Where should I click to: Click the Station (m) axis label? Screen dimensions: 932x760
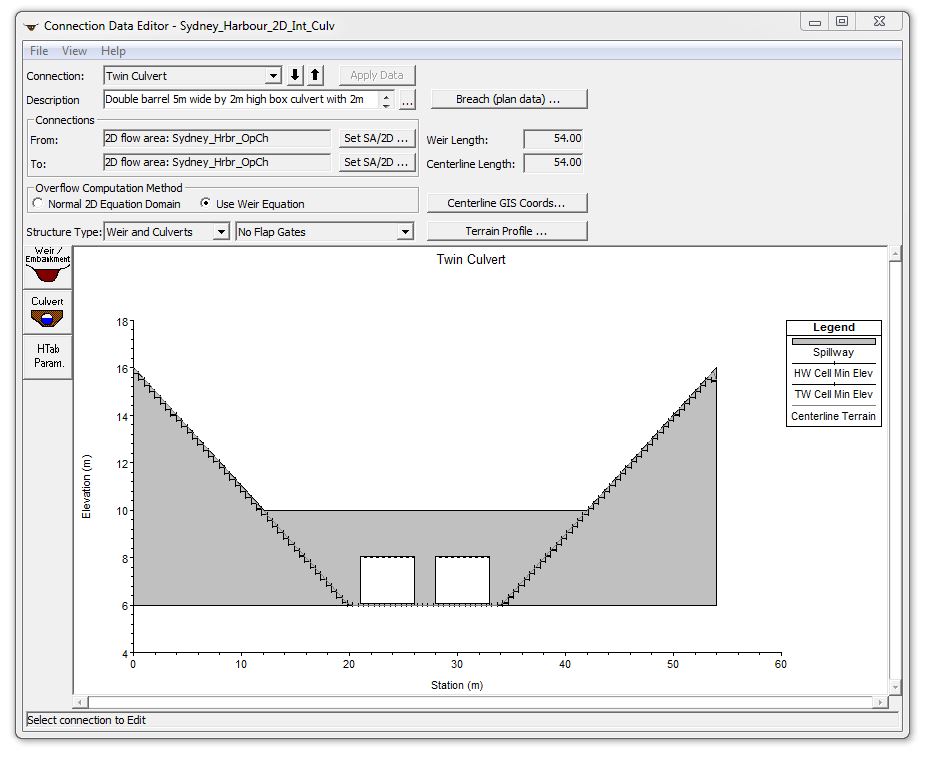(457, 685)
